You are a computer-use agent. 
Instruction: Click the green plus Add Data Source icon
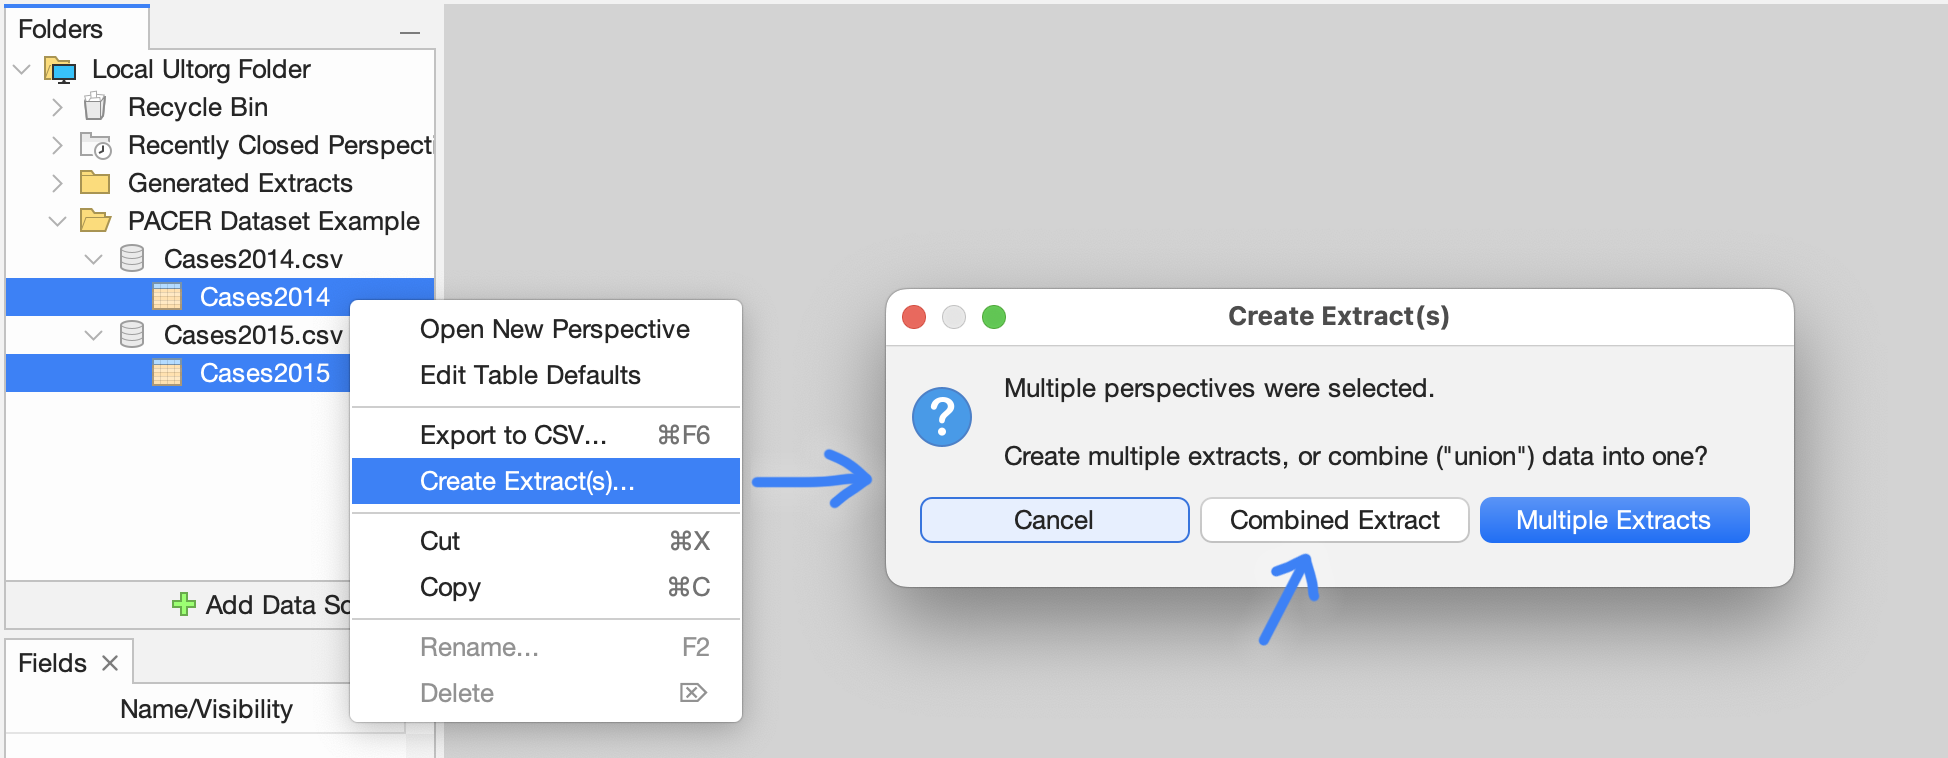point(183,604)
